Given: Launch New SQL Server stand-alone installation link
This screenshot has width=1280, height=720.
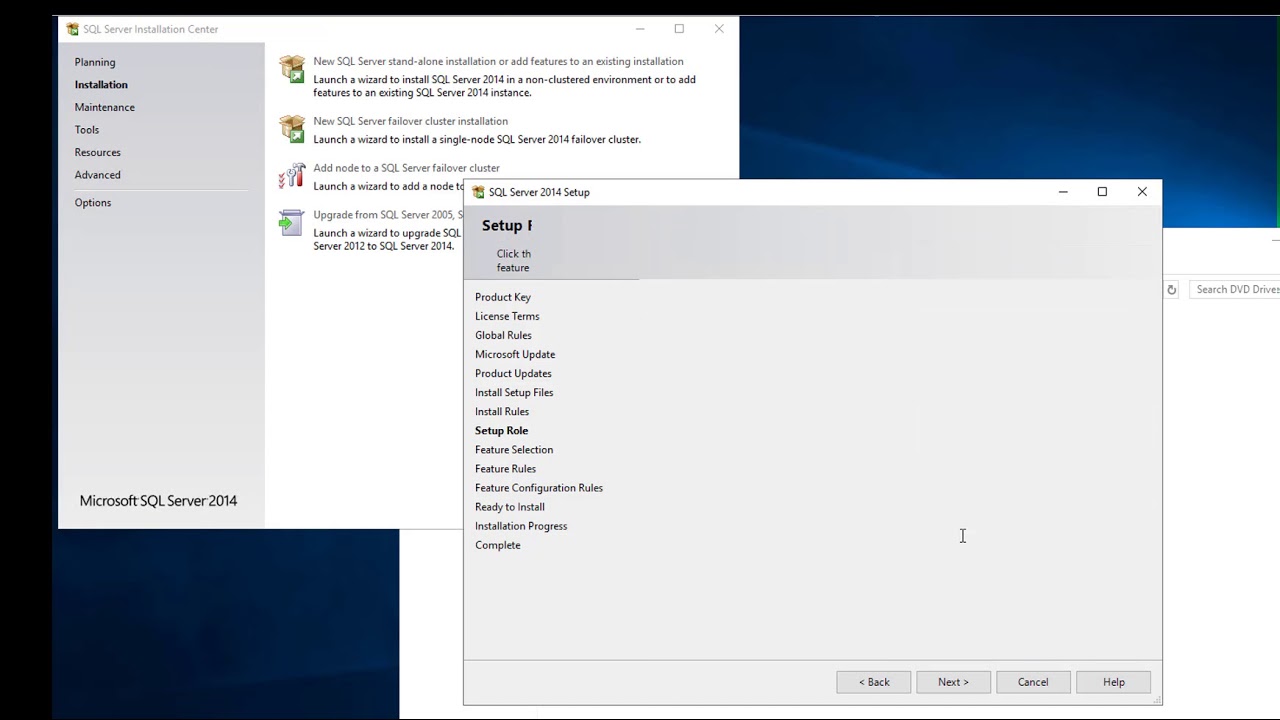Looking at the screenshot, I should [498, 62].
